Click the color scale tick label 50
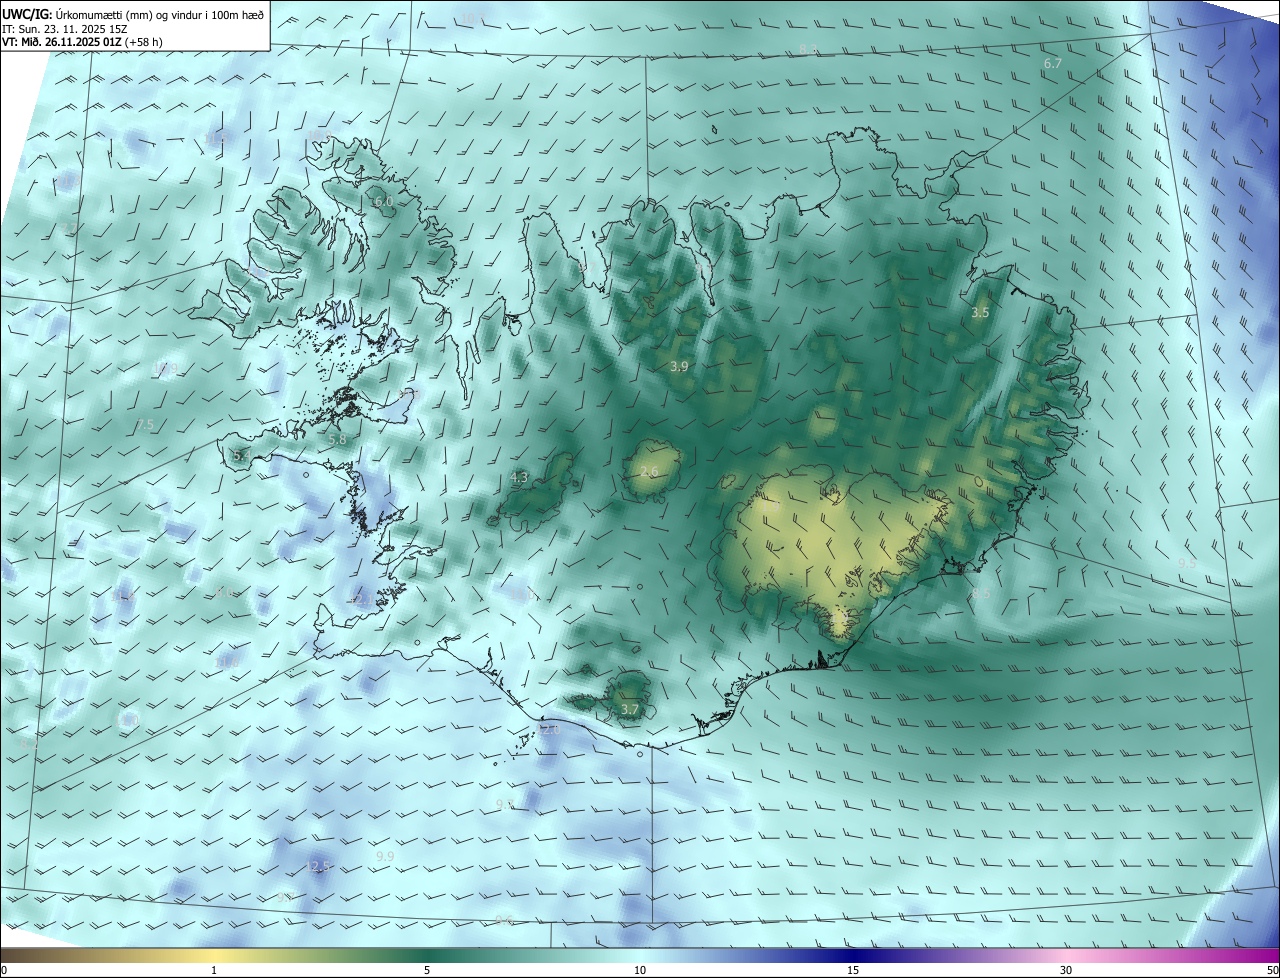1280x978 pixels. point(1272,970)
